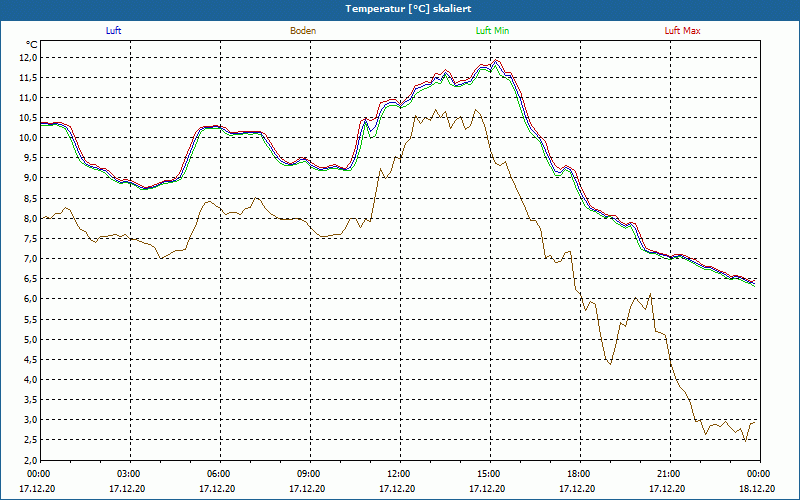800x500 pixels.
Task: Click the blue 'Luft' legend label
Action: click(113, 31)
